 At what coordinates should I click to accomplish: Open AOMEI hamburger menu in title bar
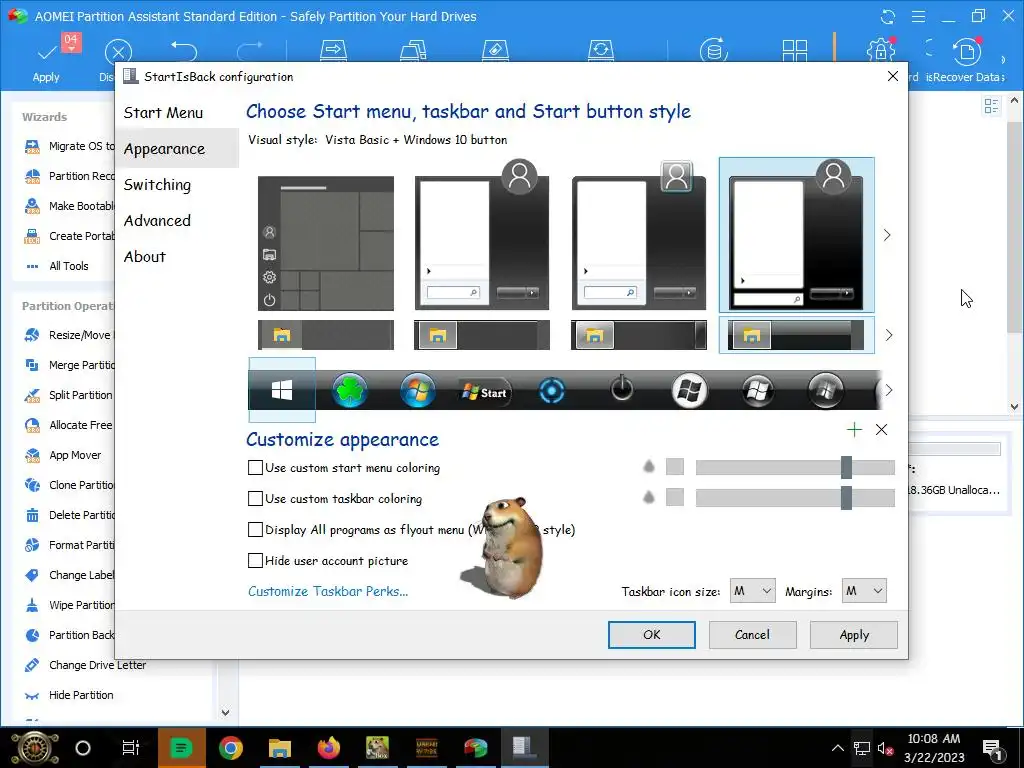tap(918, 16)
